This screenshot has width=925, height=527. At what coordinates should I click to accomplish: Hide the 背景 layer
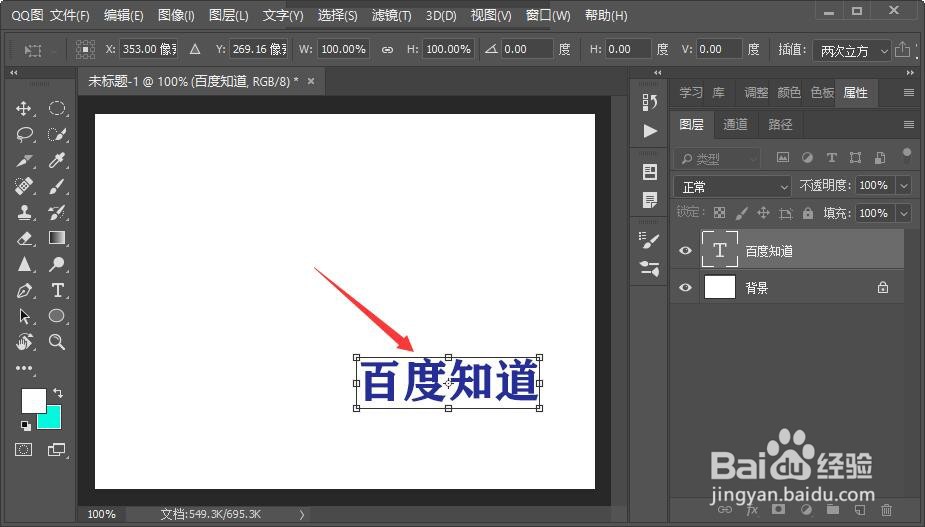(x=685, y=287)
